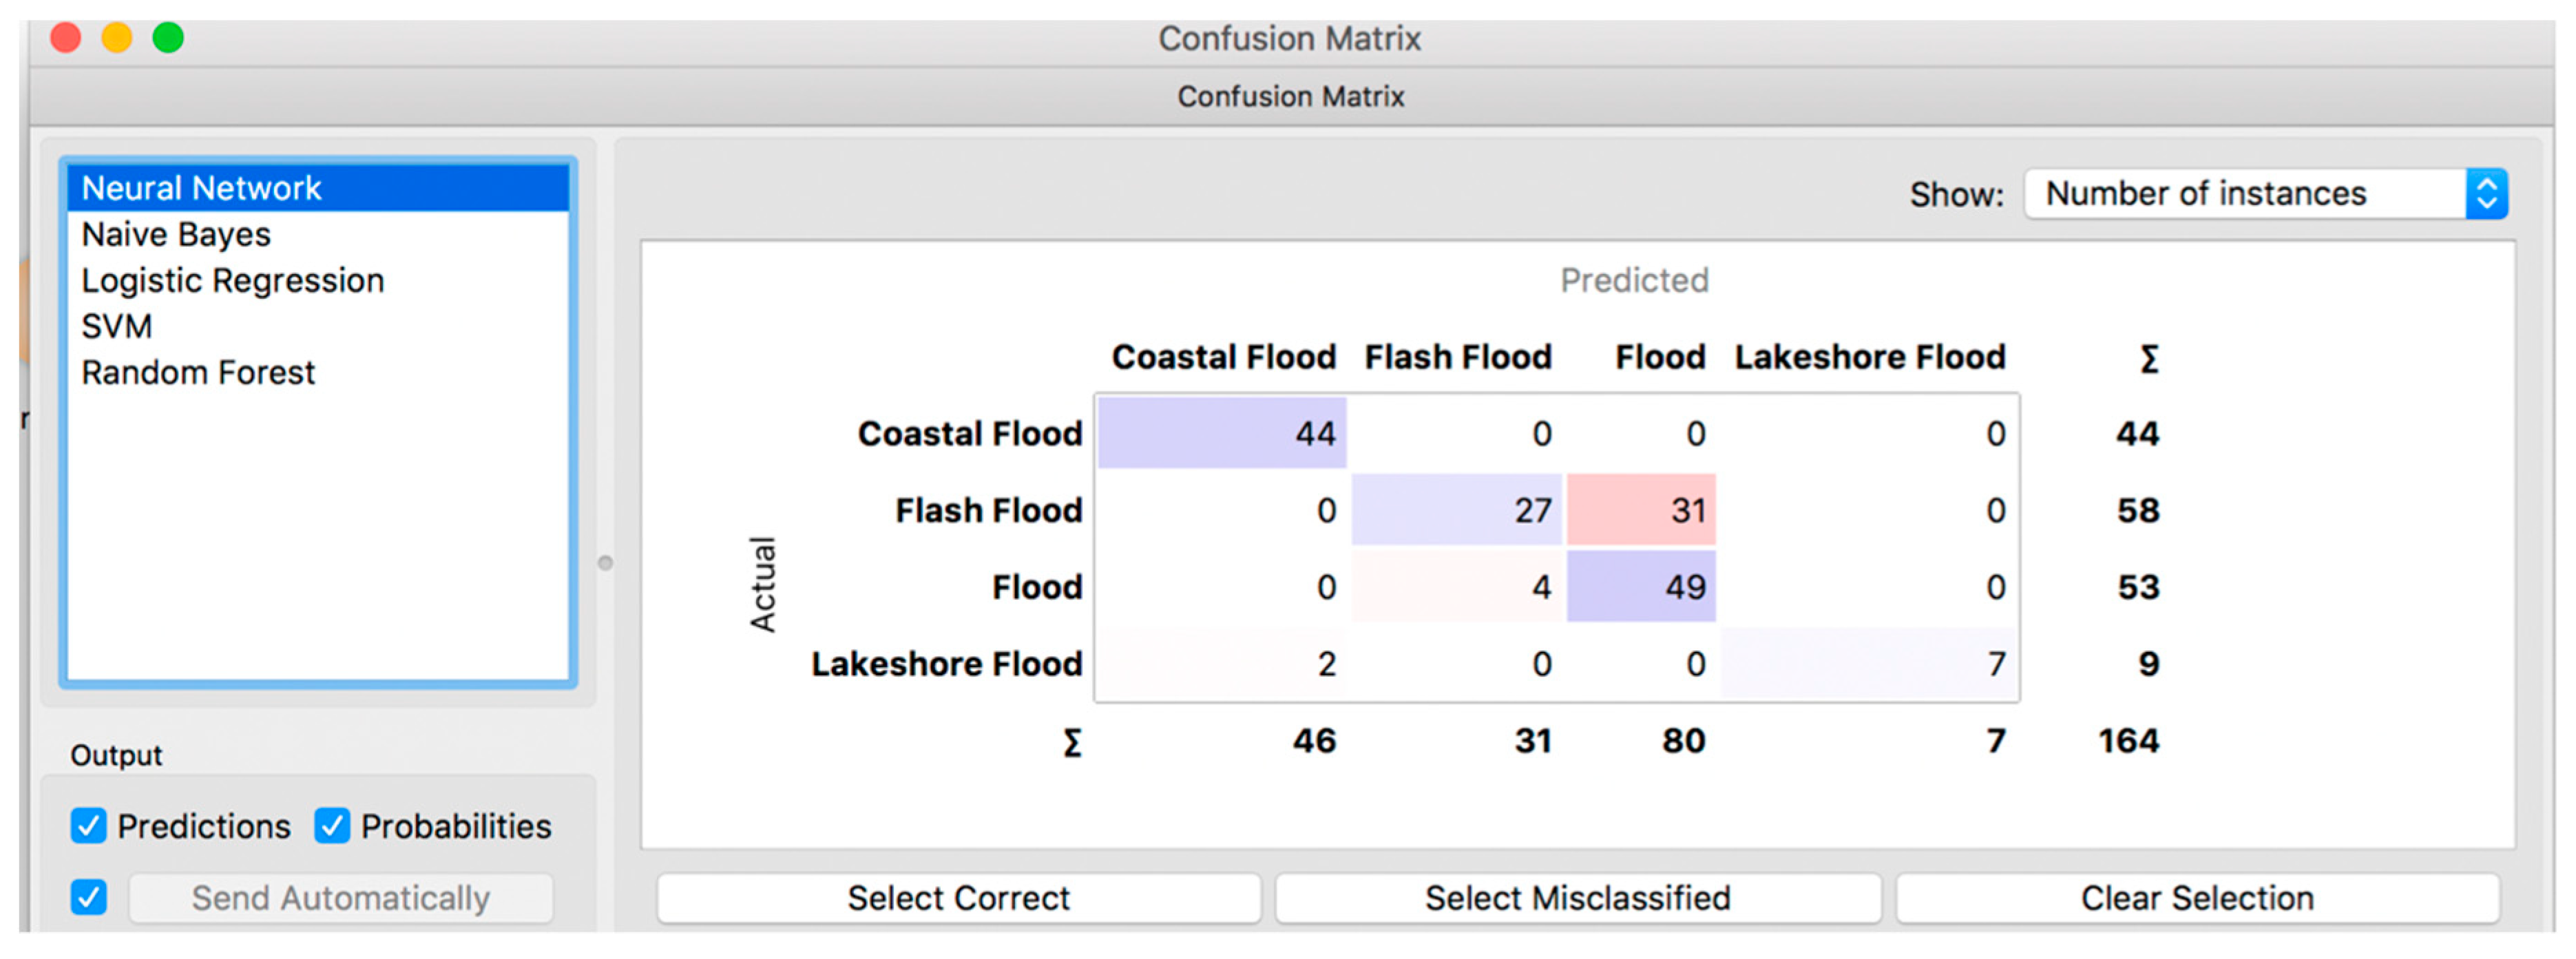
Task: Pick Random Forest from learners
Action: tap(197, 372)
